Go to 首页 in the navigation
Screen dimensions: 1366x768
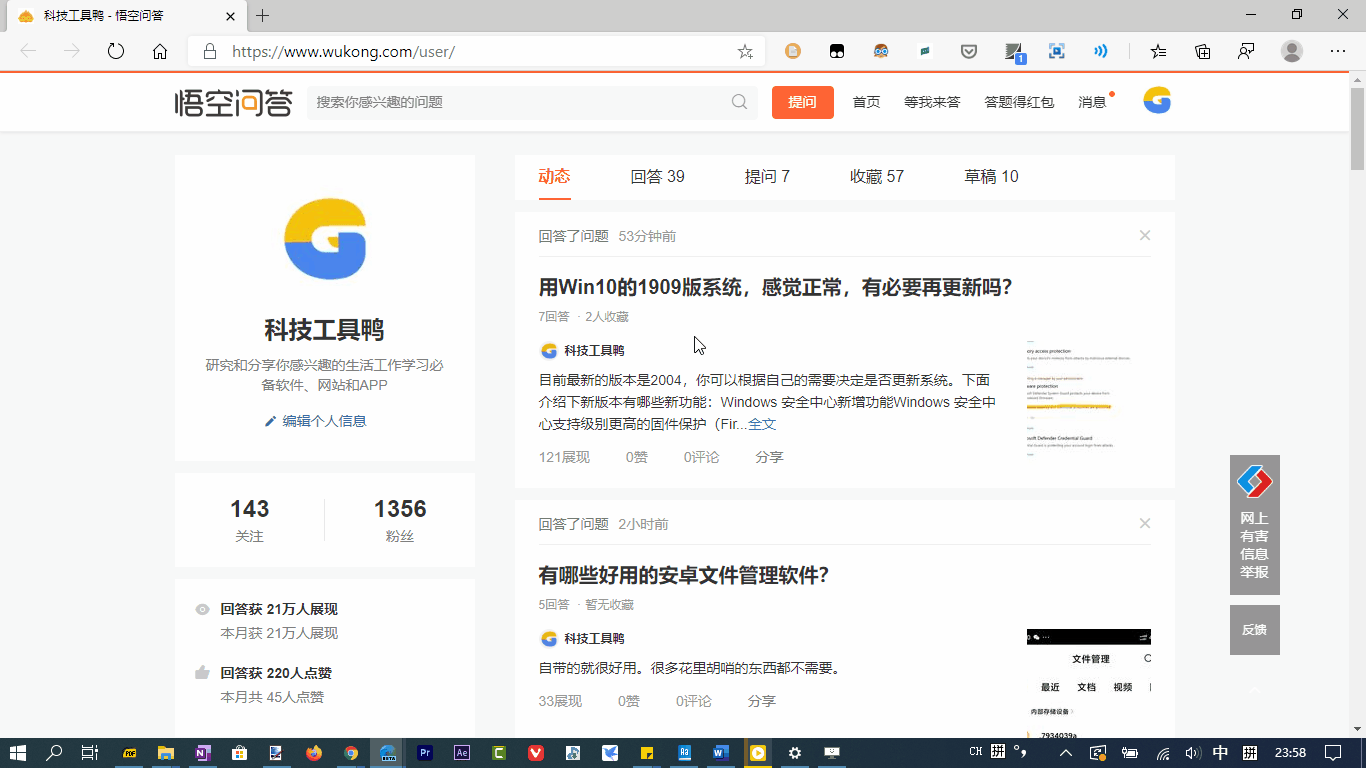click(x=866, y=102)
